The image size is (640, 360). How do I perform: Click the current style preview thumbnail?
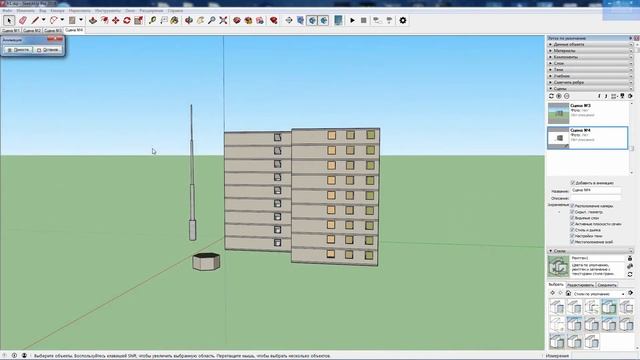558,267
